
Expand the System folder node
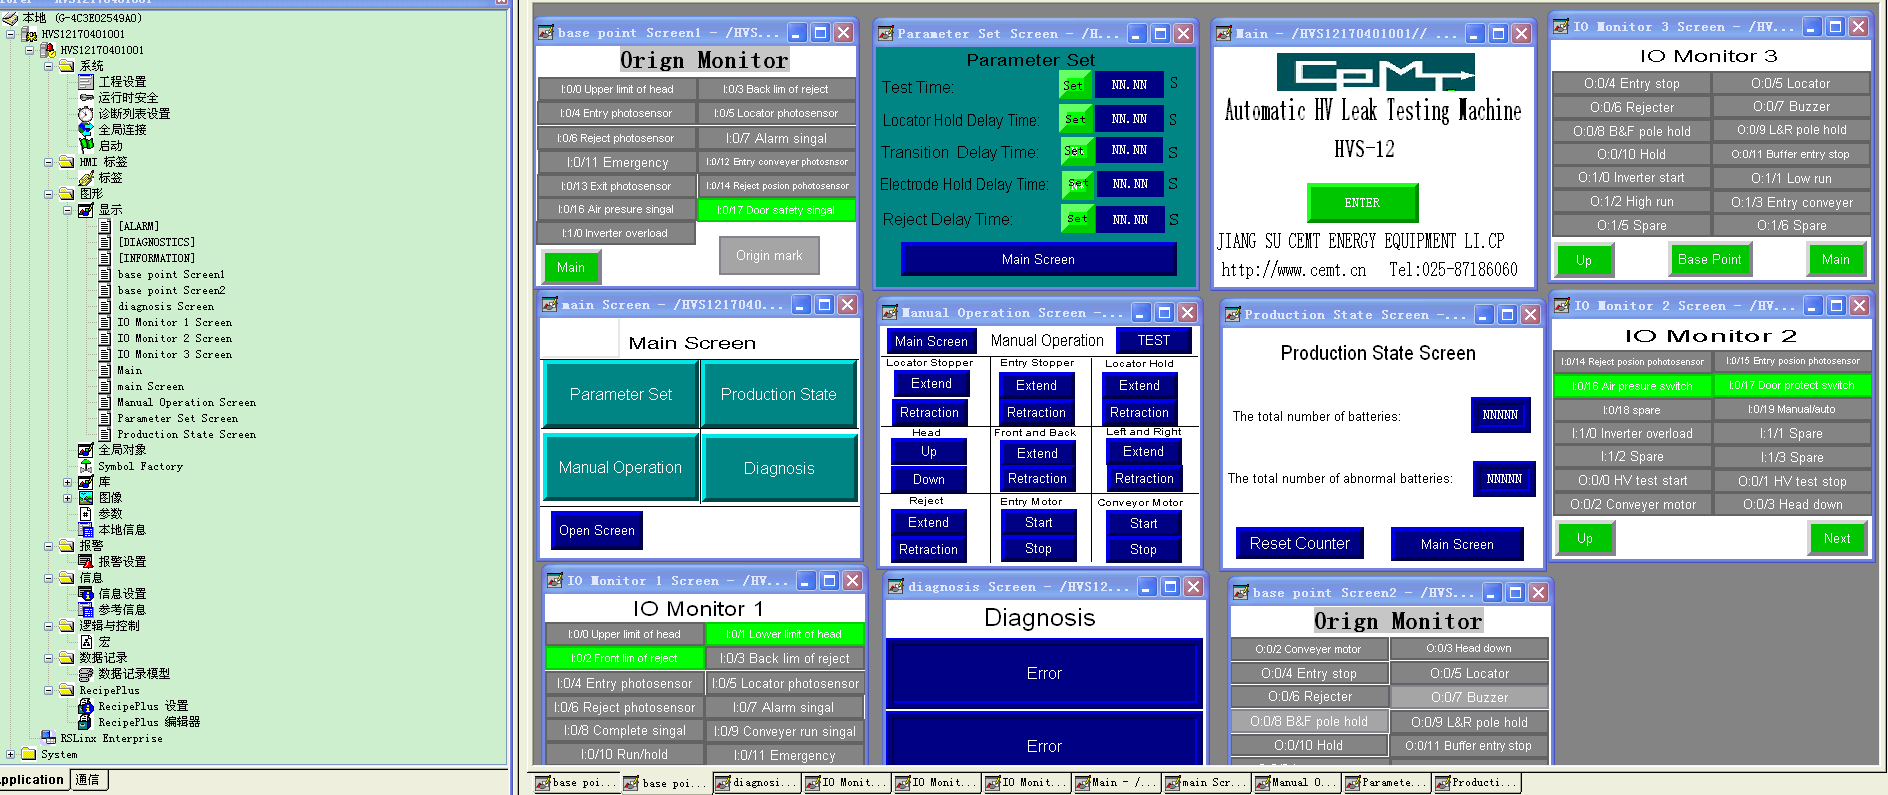click(x=10, y=754)
